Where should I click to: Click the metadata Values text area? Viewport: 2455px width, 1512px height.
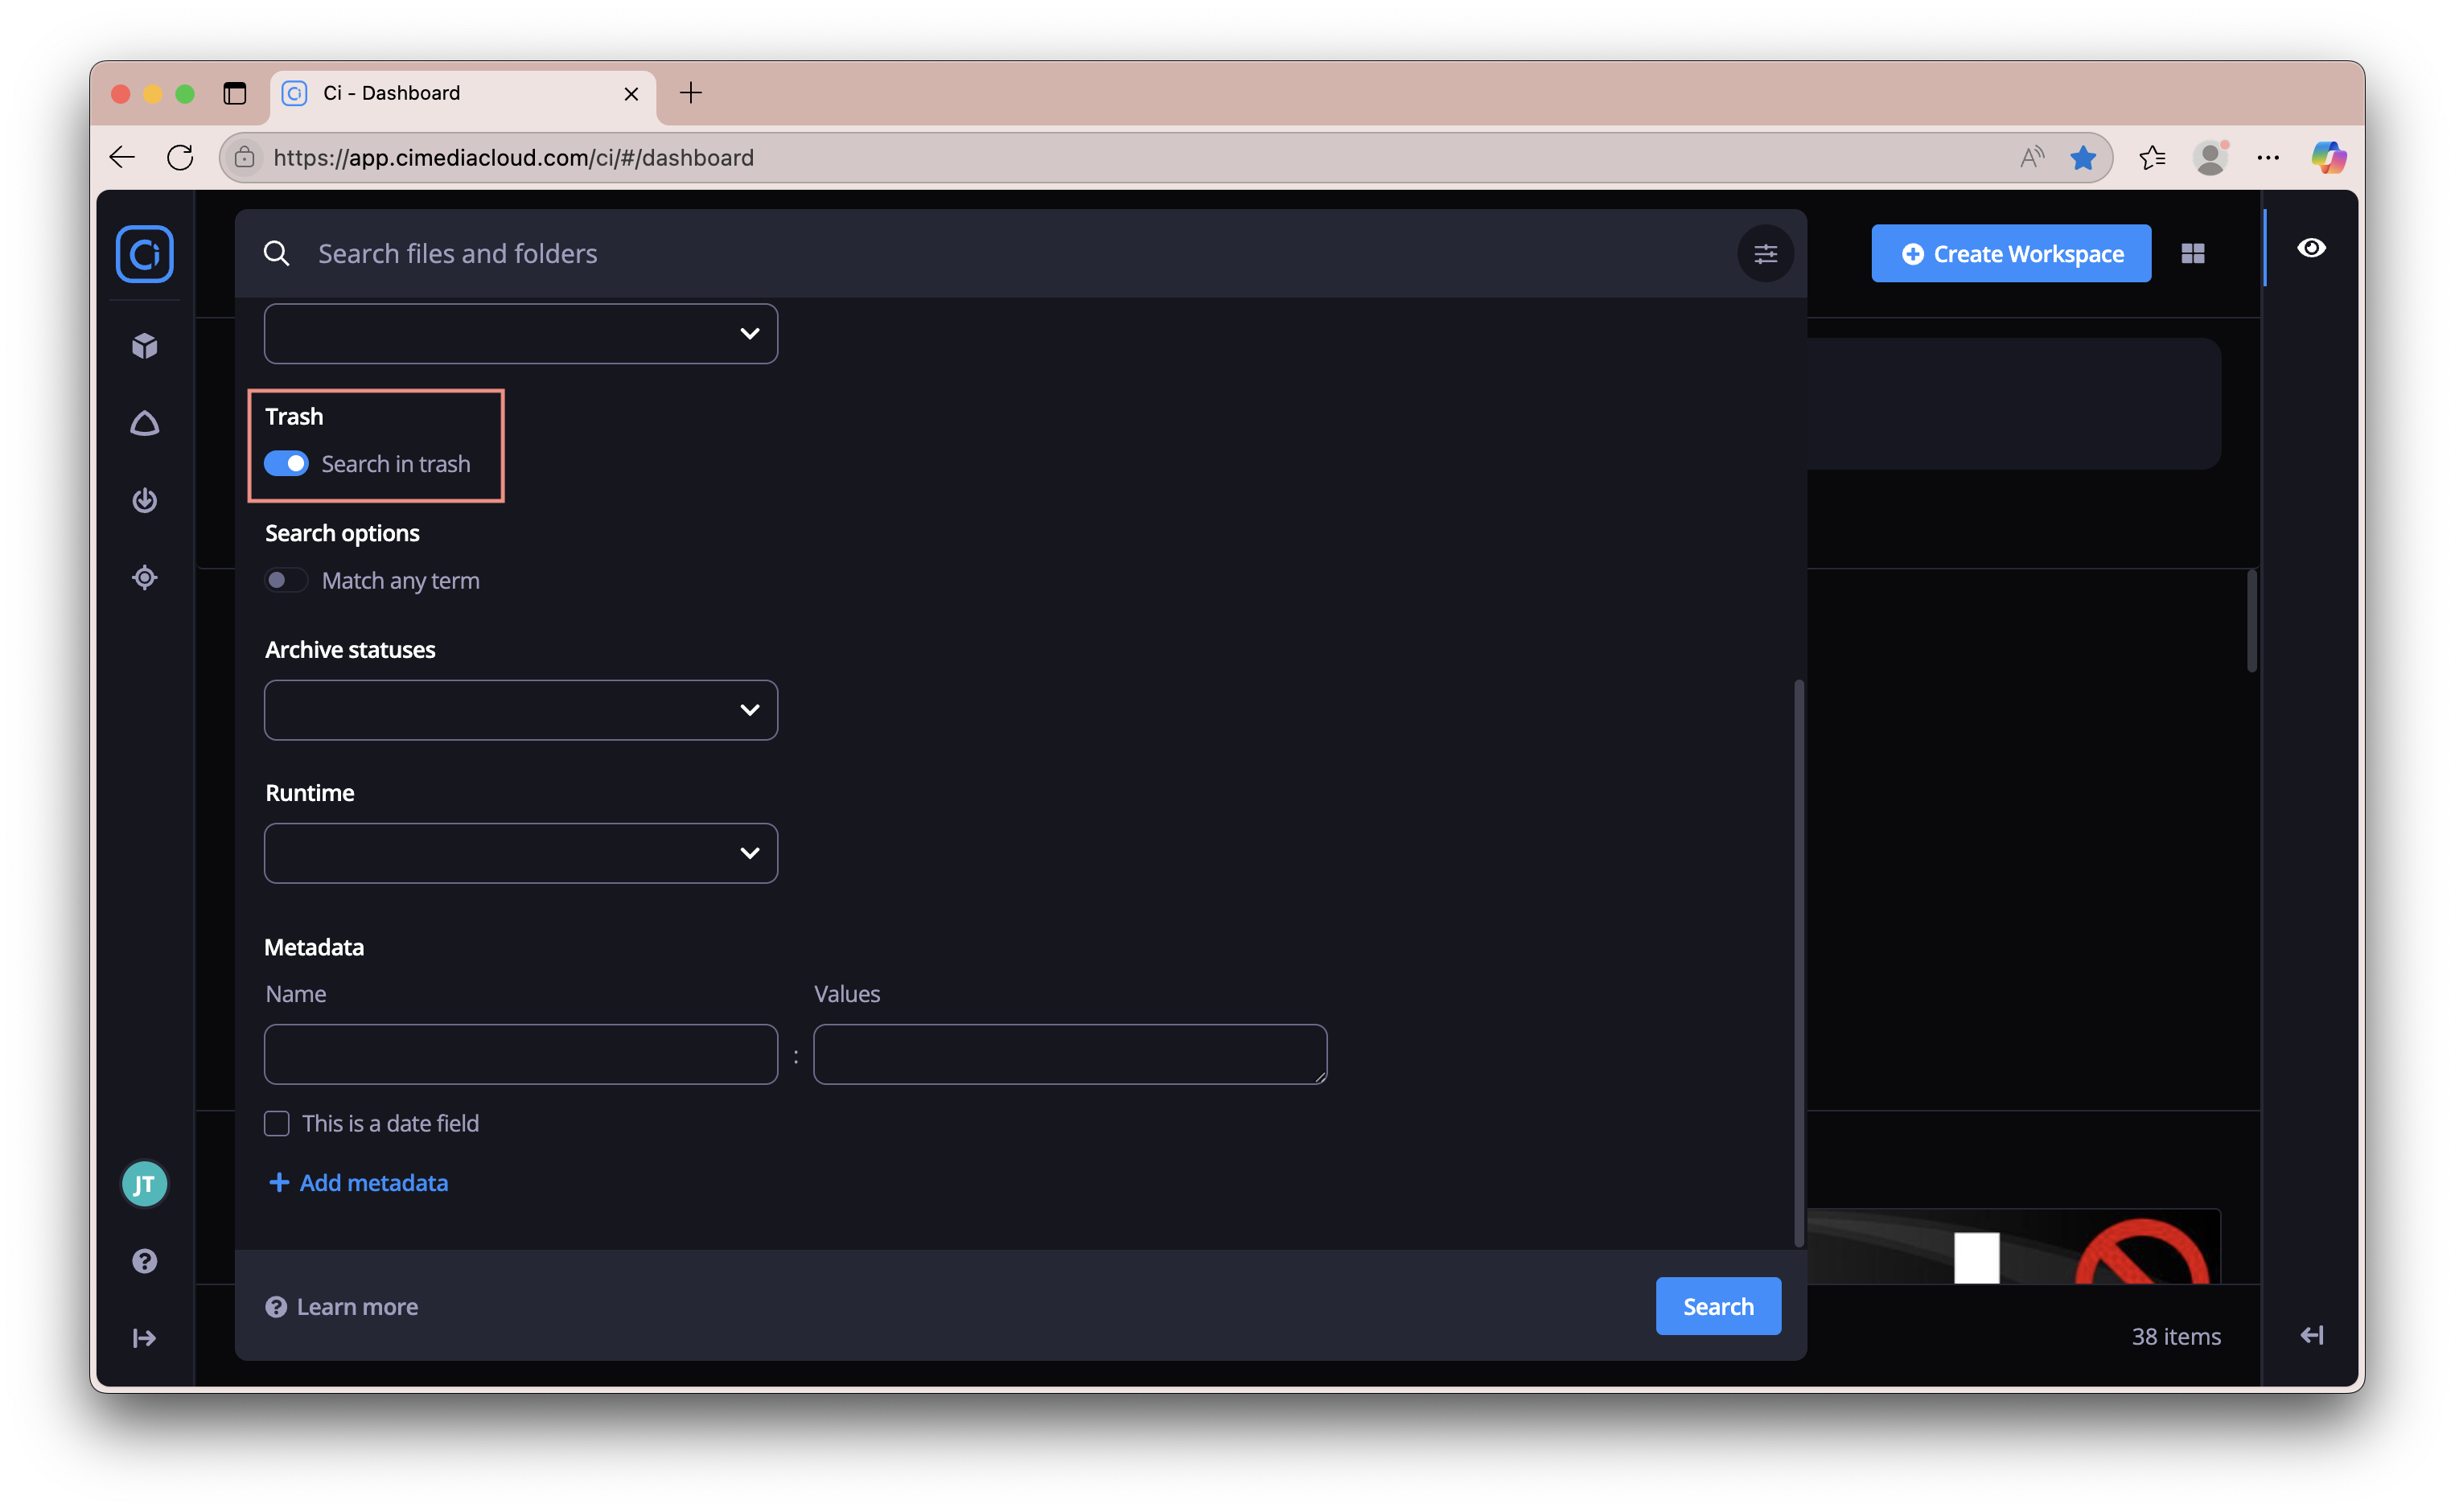pyautogui.click(x=1070, y=1054)
